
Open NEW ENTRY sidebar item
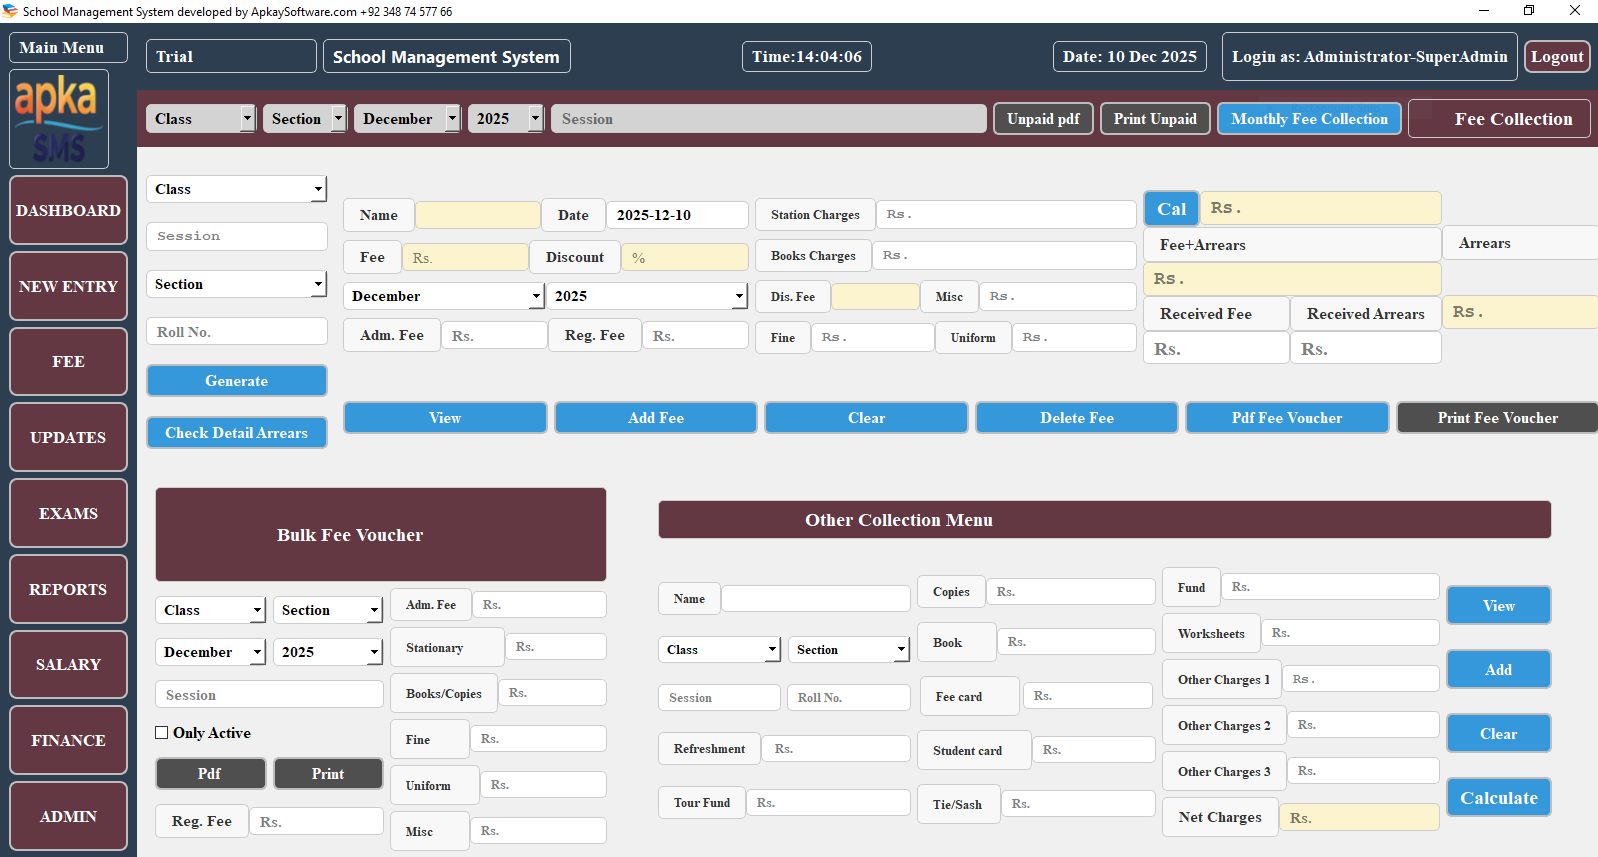(x=68, y=286)
